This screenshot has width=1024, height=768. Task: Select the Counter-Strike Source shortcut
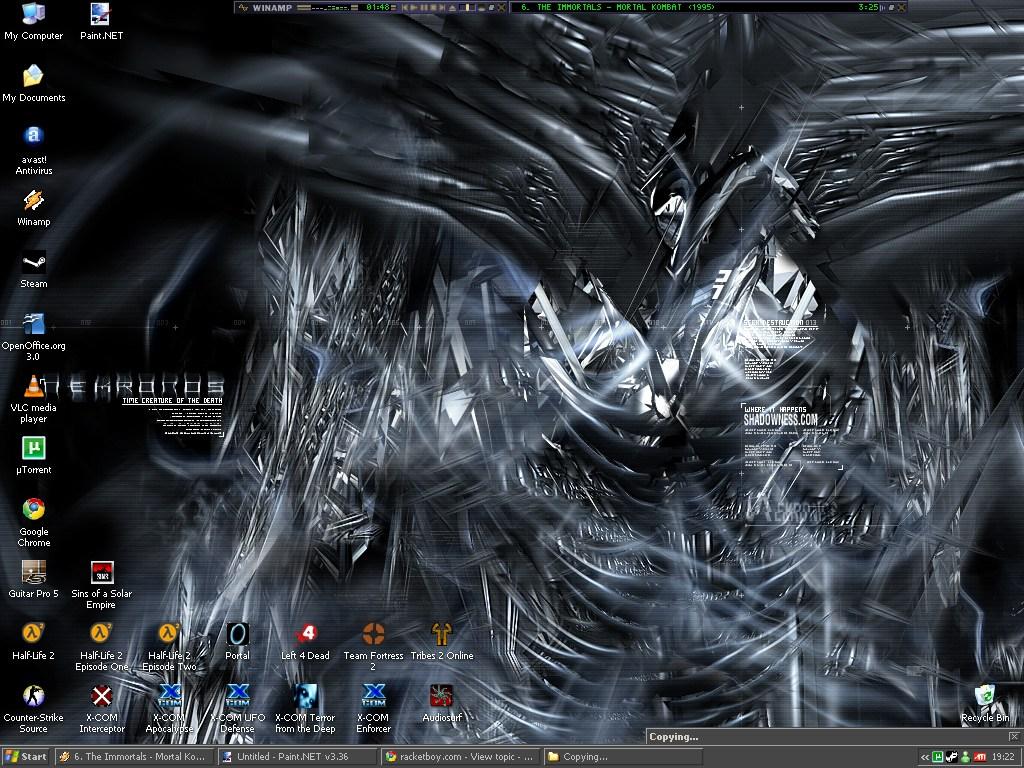[x=33, y=709]
